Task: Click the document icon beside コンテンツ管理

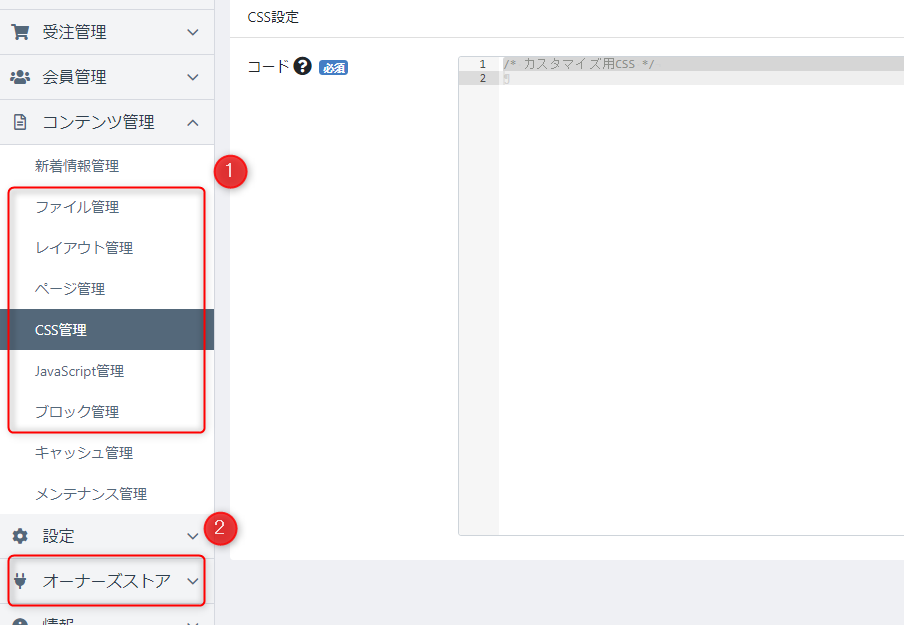Action: click(19, 122)
